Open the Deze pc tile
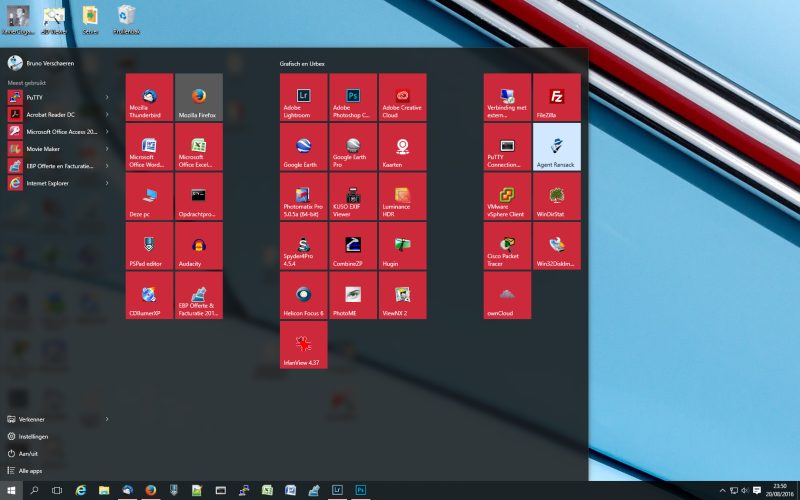This screenshot has height=500, width=800. click(149, 196)
